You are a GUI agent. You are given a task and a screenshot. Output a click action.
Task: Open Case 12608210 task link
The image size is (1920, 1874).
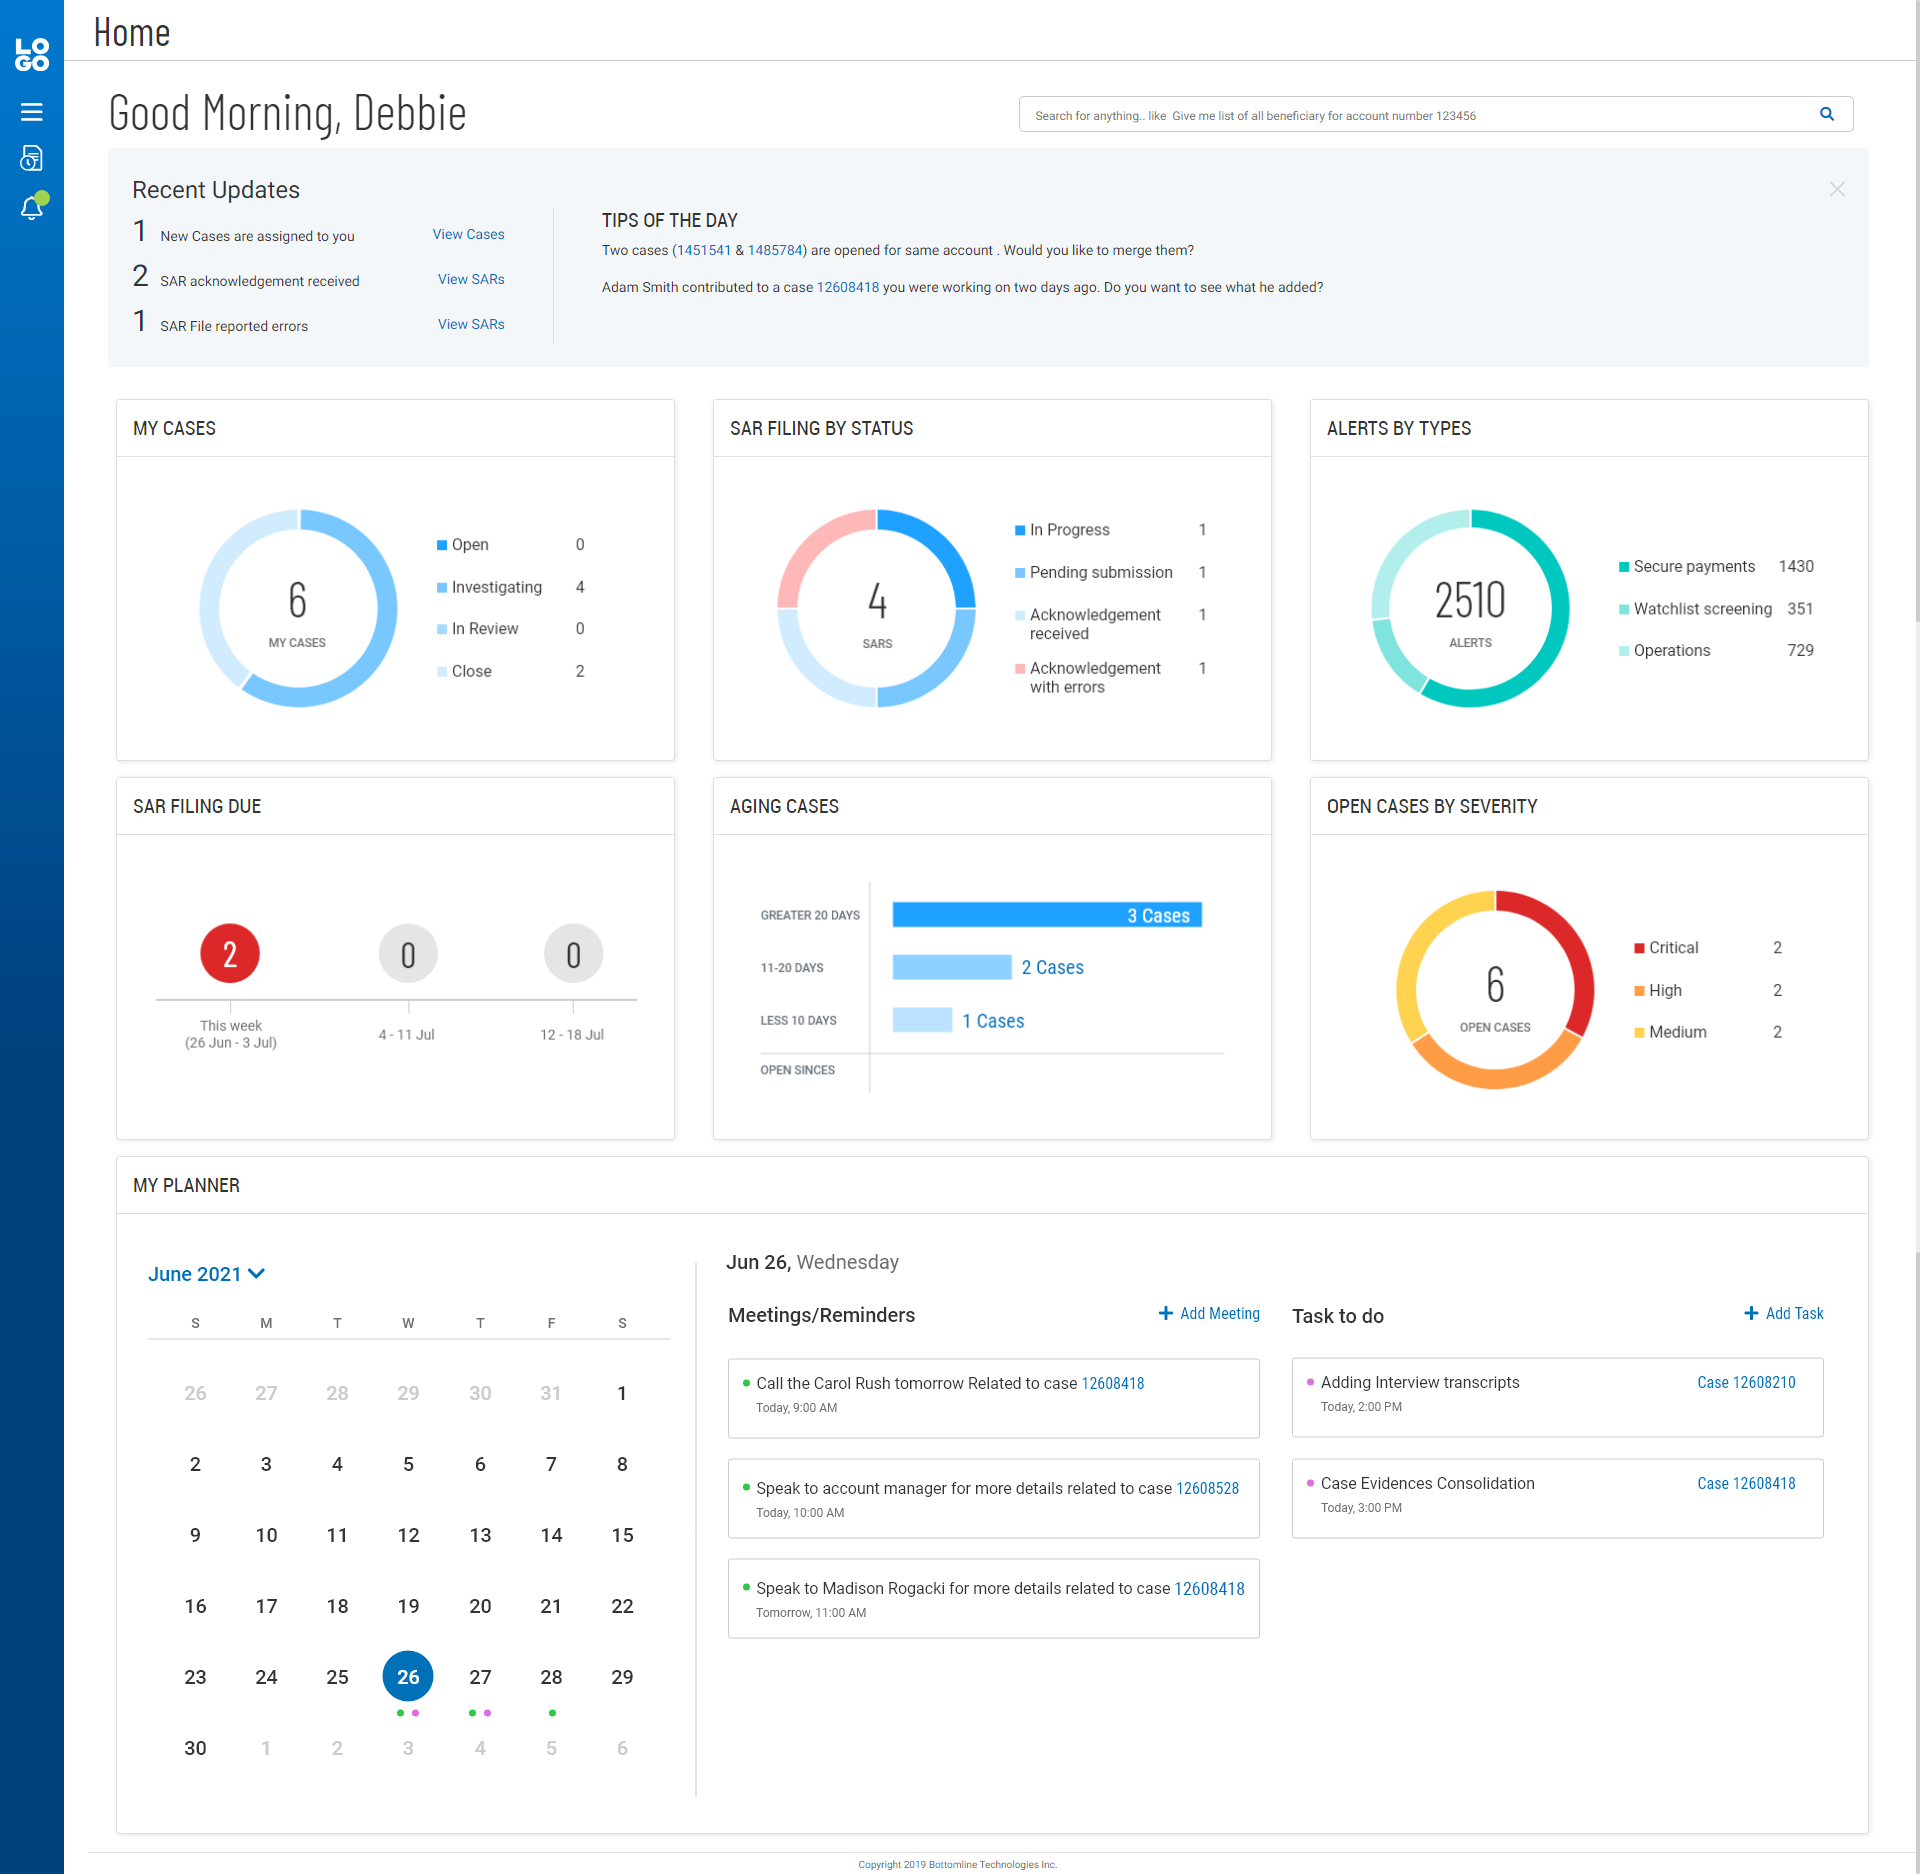(x=1746, y=1382)
